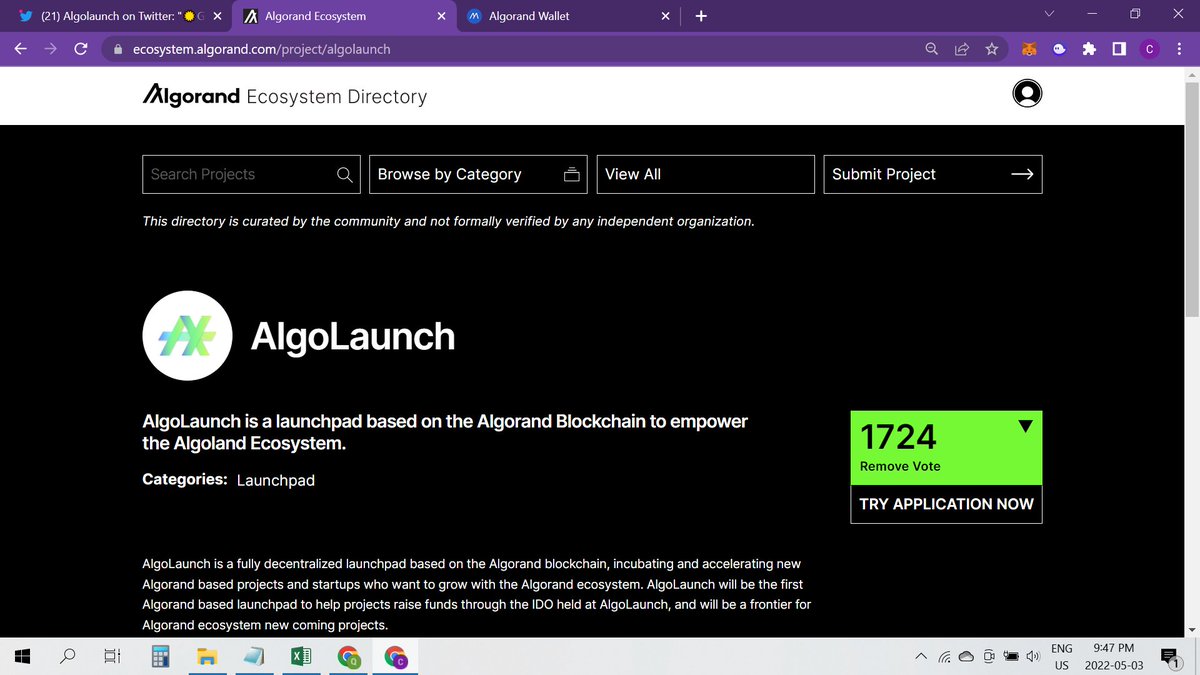The height and width of the screenshot is (675, 1200).
Task: Click the search magnifier icon
Action: (344, 174)
